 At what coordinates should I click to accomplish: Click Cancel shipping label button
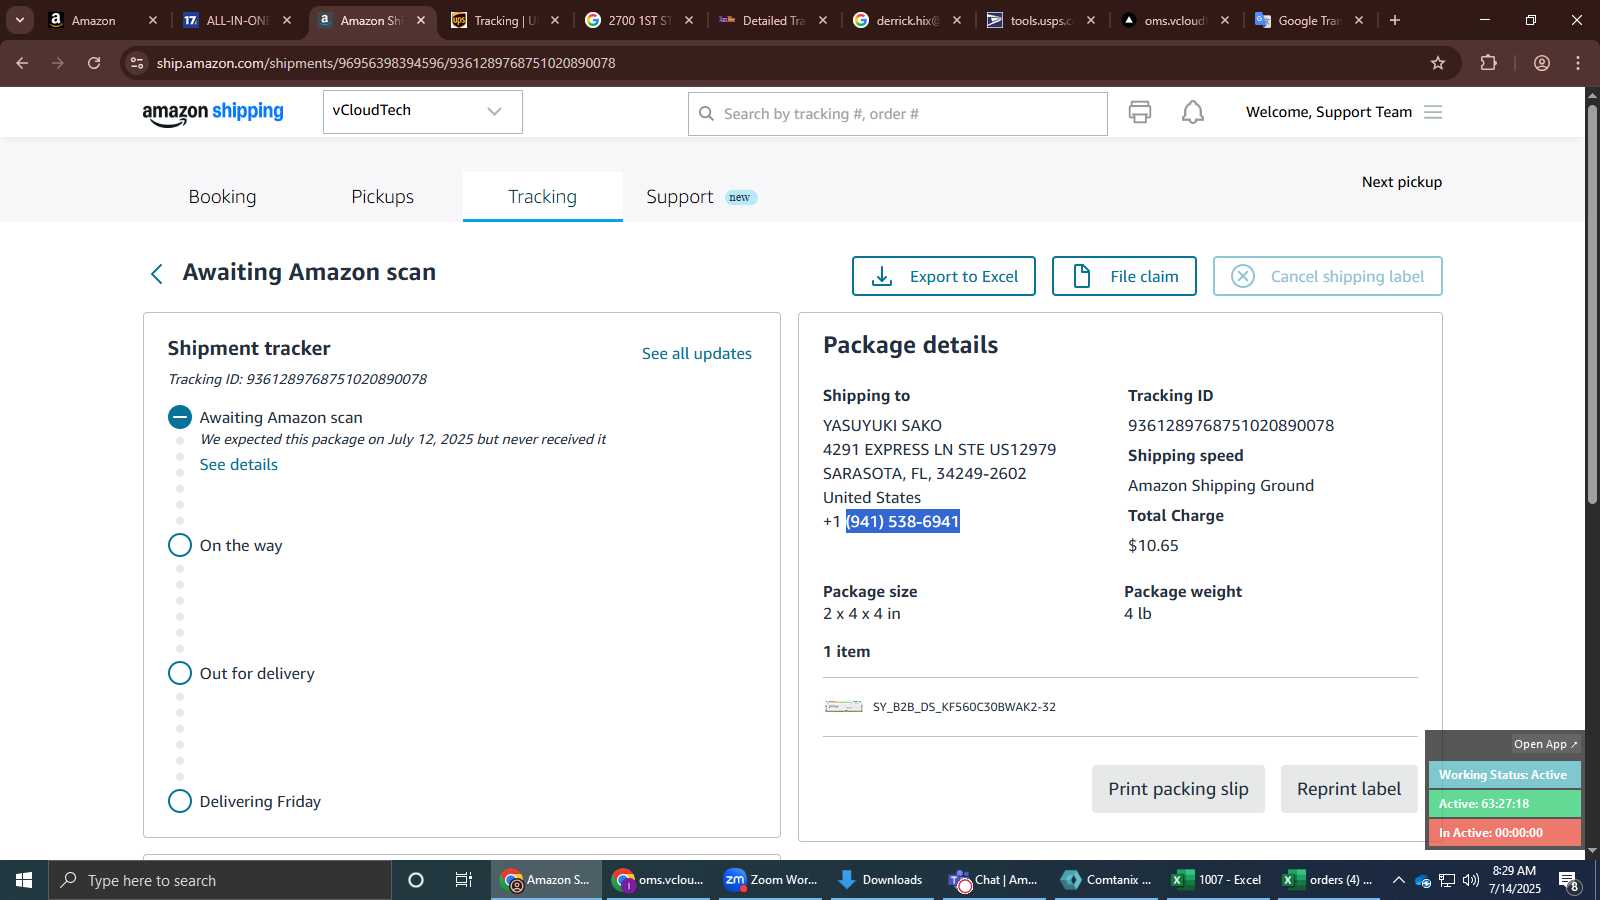[1327, 276]
